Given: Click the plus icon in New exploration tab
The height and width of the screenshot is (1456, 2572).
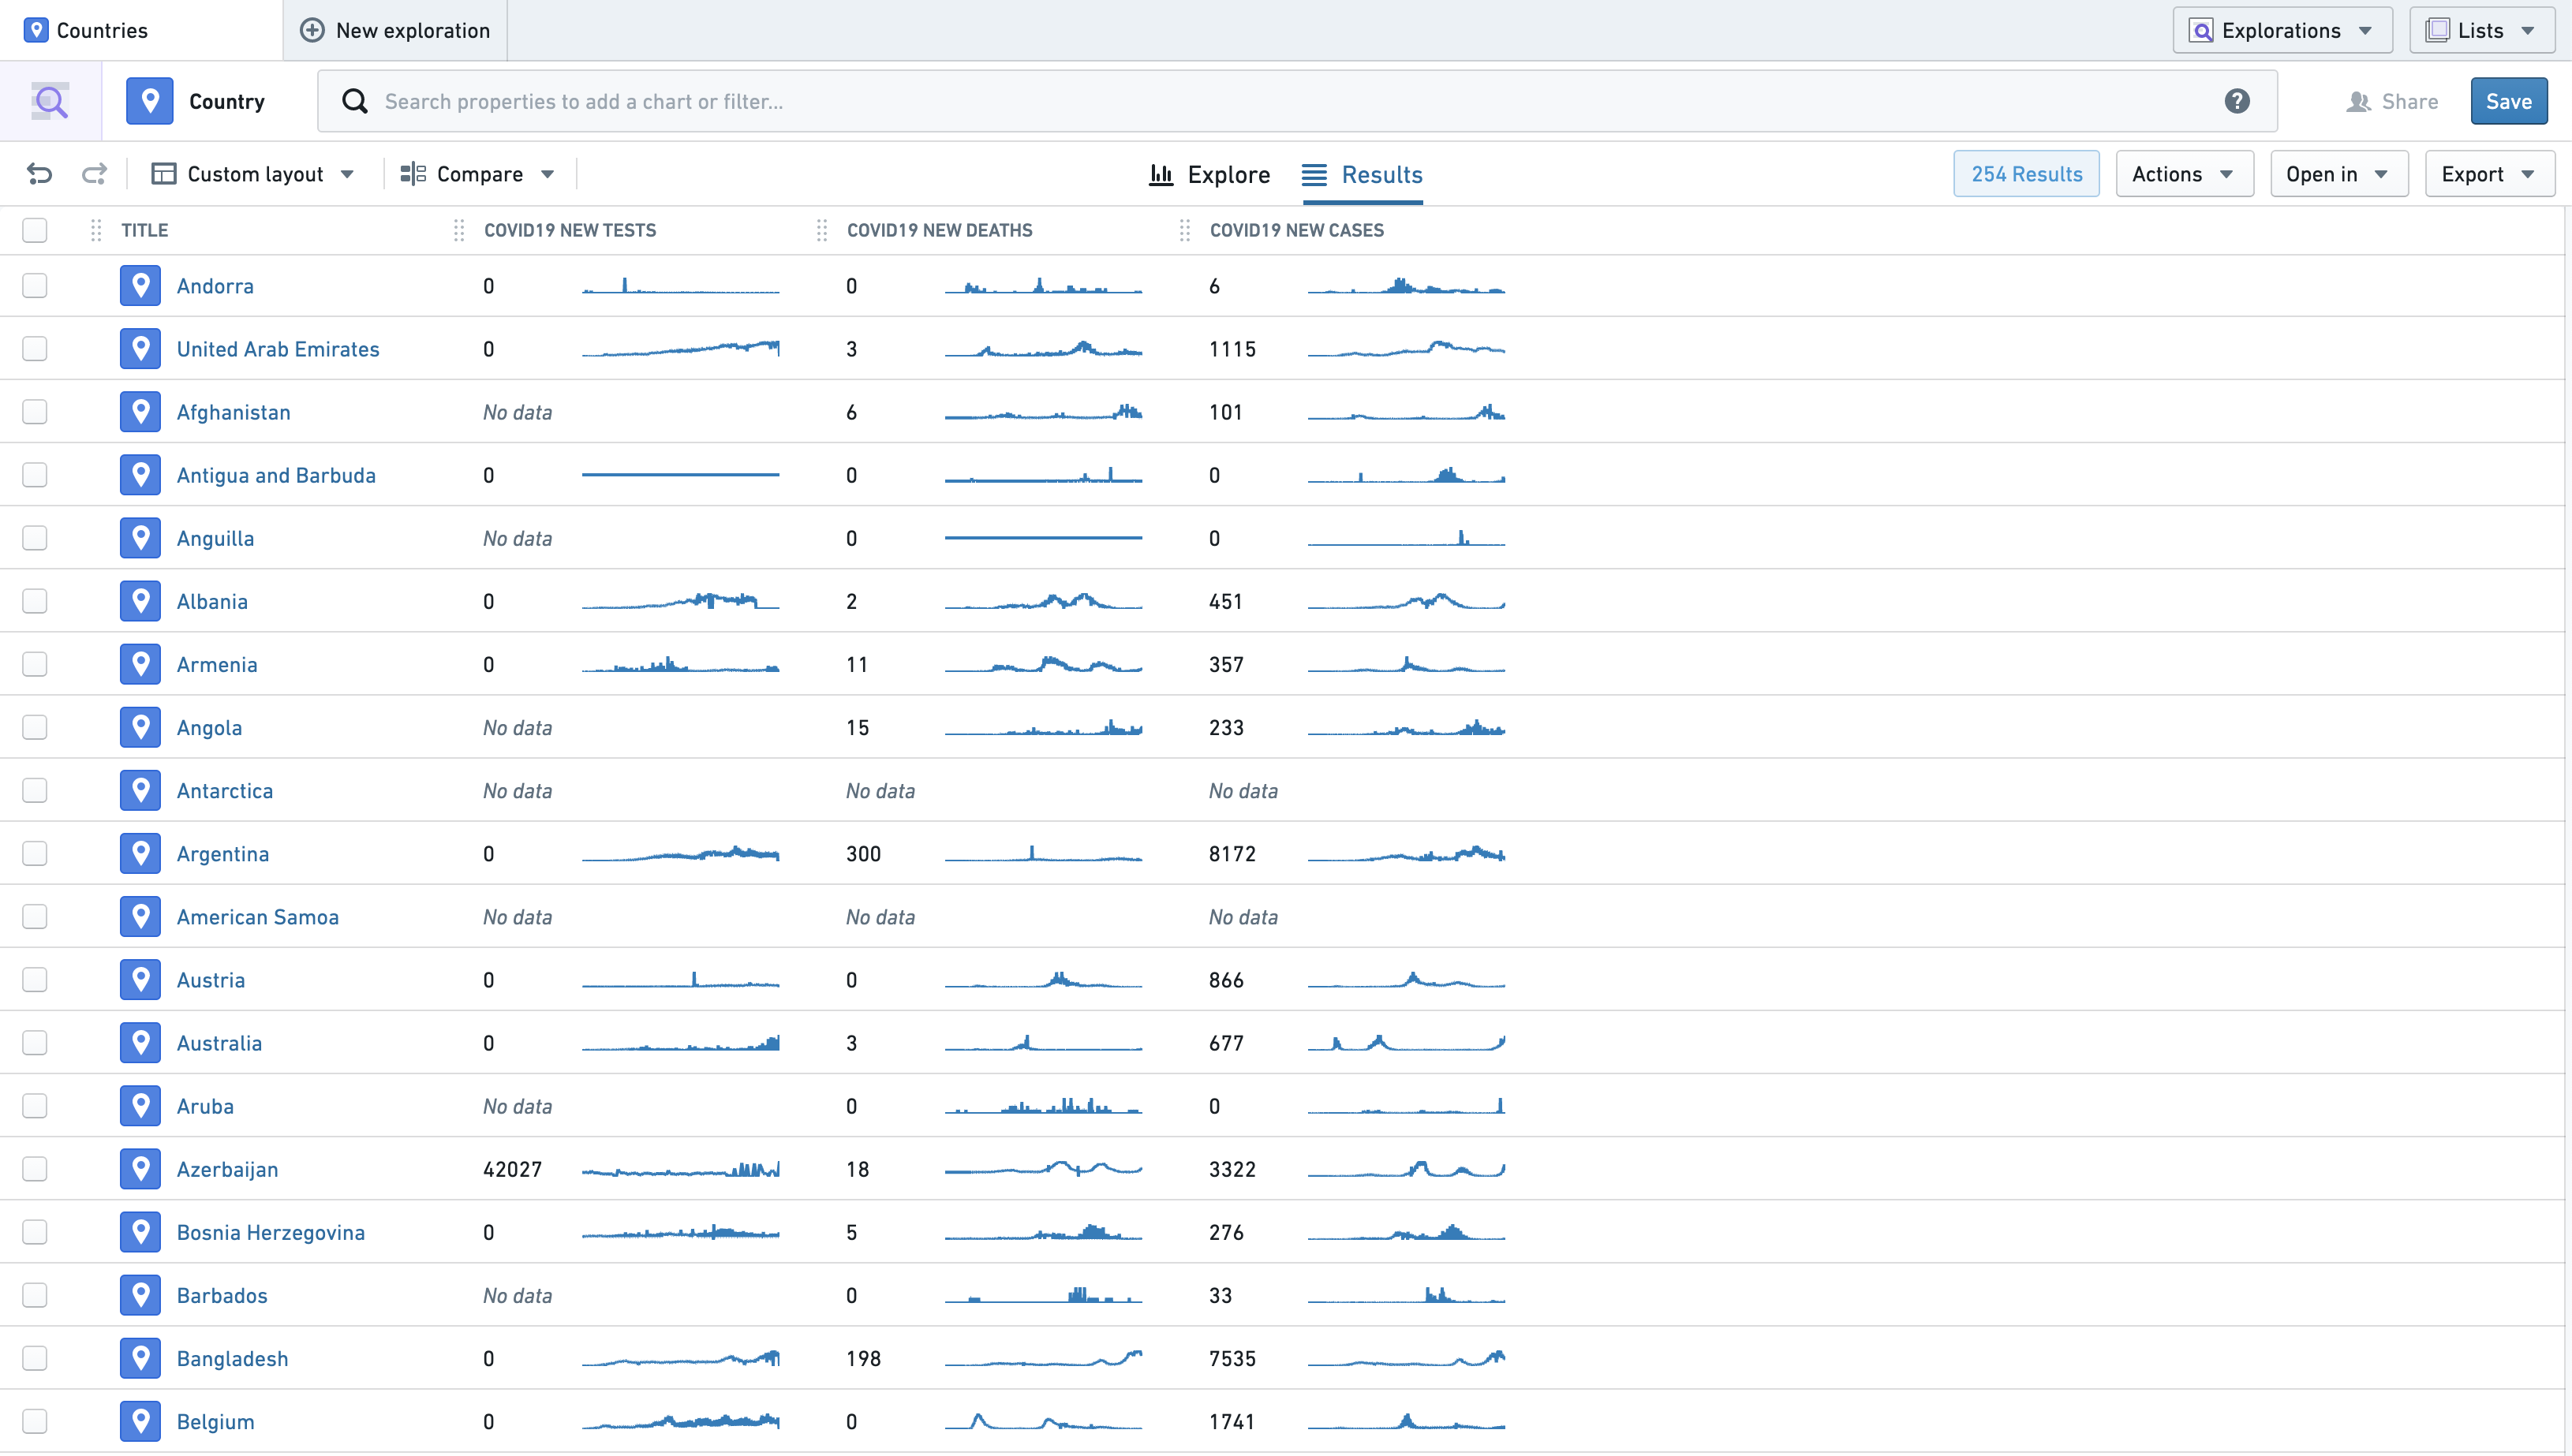Looking at the screenshot, I should 312,30.
